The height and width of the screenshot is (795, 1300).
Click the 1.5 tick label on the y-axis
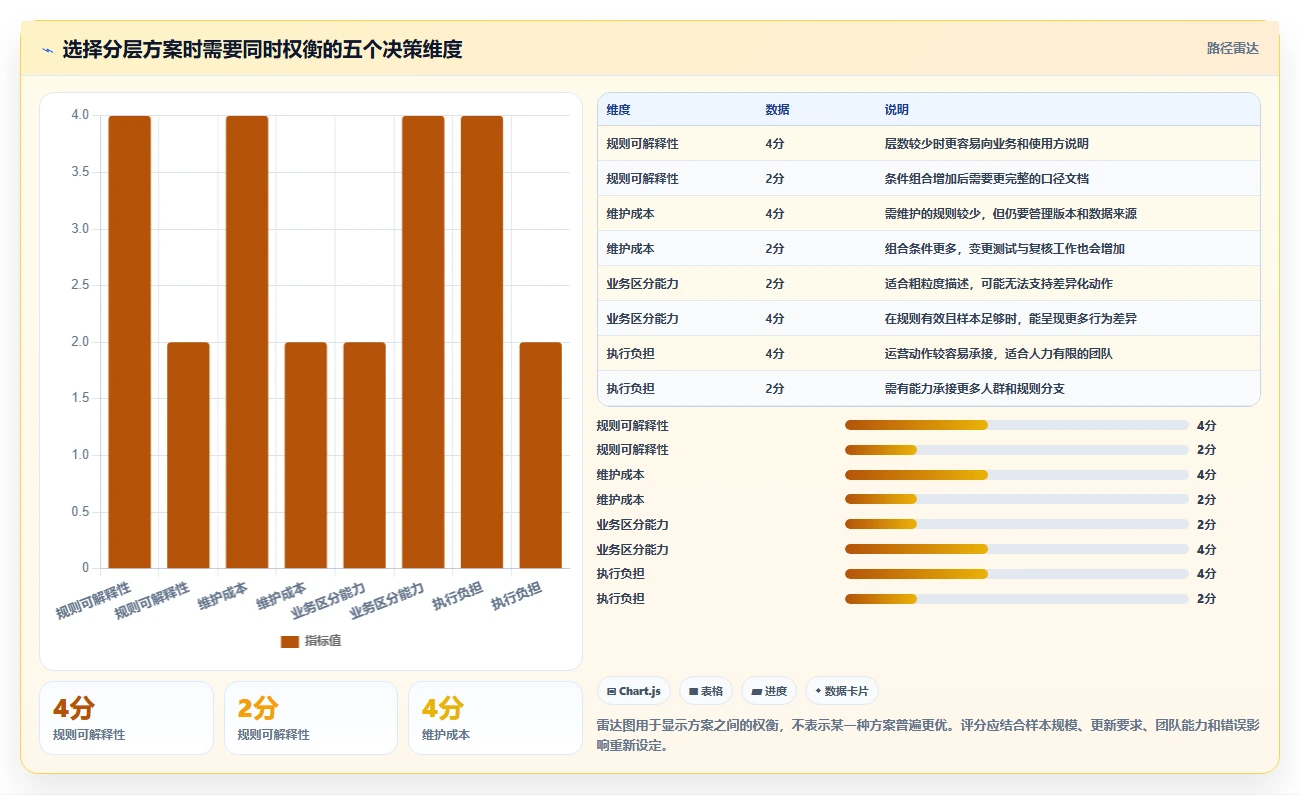[x=80, y=398]
